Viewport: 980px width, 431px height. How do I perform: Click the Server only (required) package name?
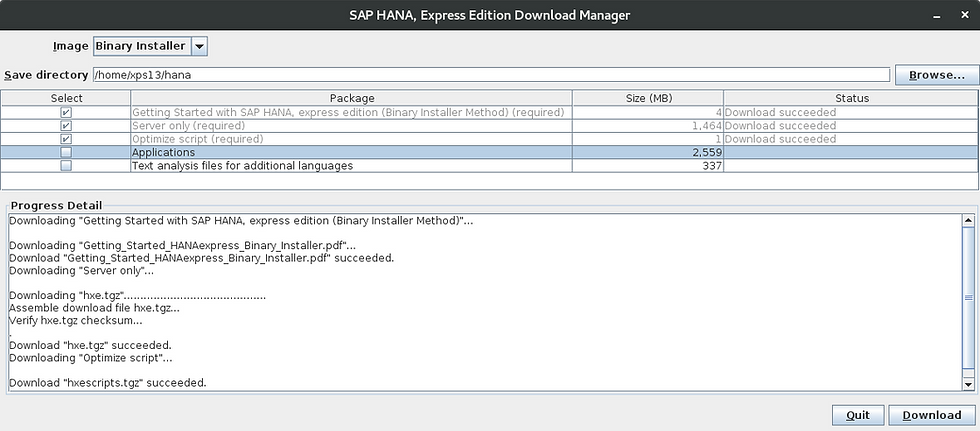click(x=188, y=126)
